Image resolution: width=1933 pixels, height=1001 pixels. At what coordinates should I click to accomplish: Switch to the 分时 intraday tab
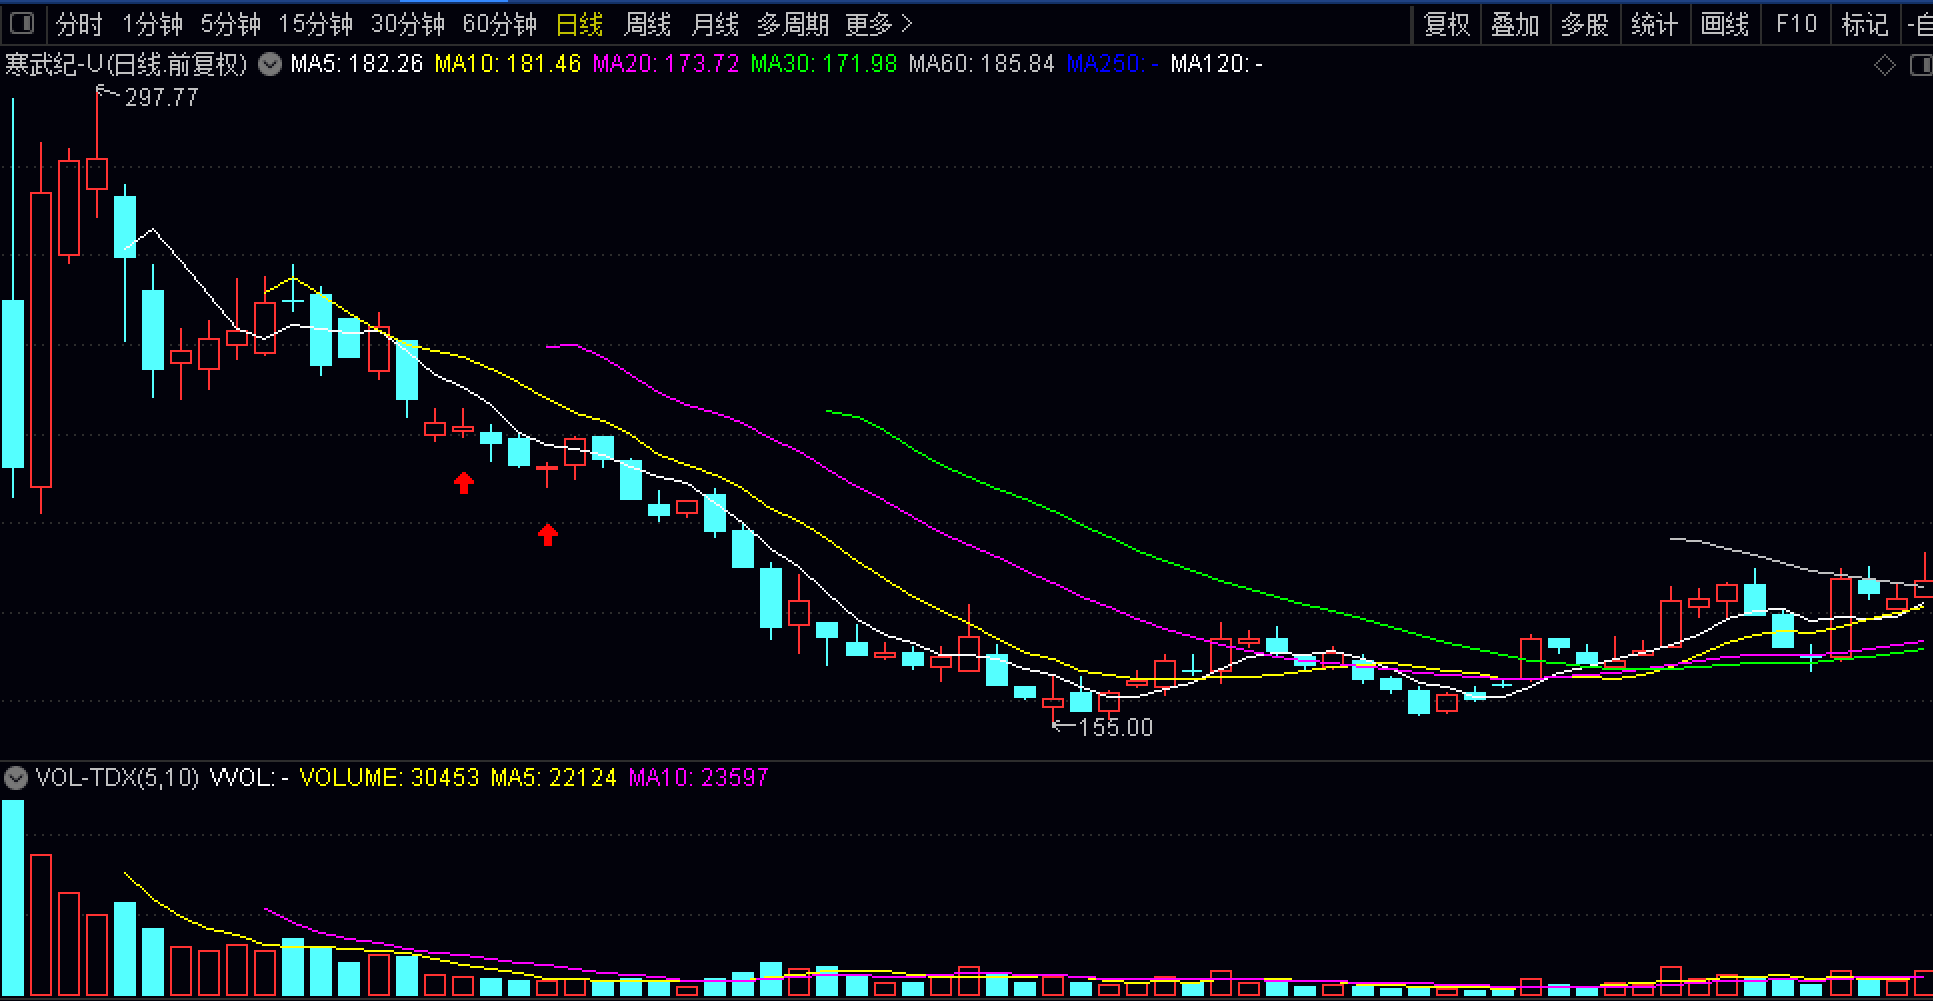(x=79, y=24)
